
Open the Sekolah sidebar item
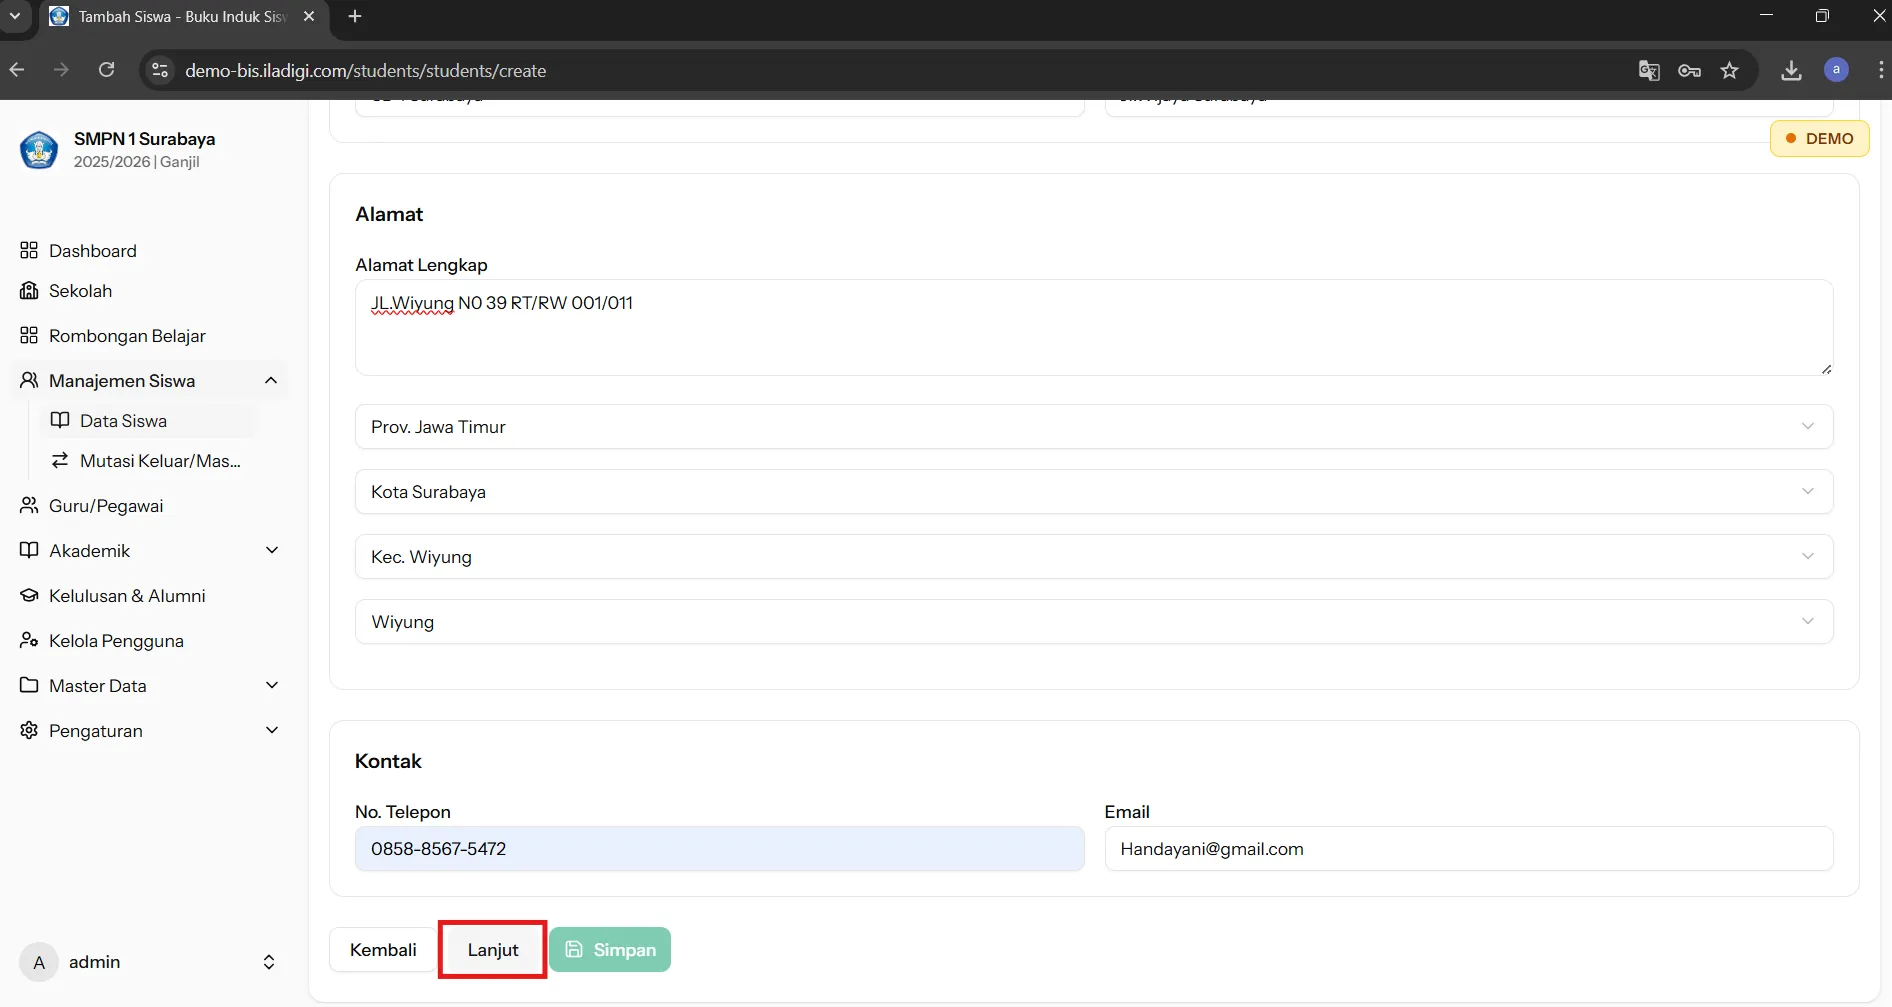coord(80,291)
